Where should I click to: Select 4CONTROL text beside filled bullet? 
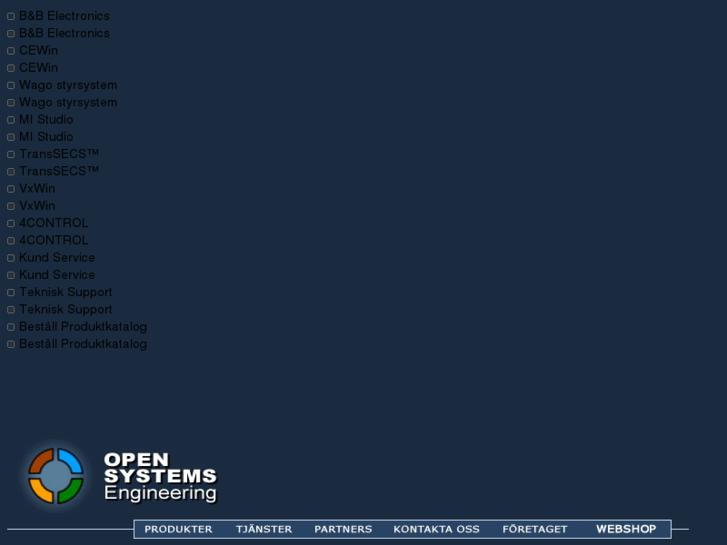53,240
